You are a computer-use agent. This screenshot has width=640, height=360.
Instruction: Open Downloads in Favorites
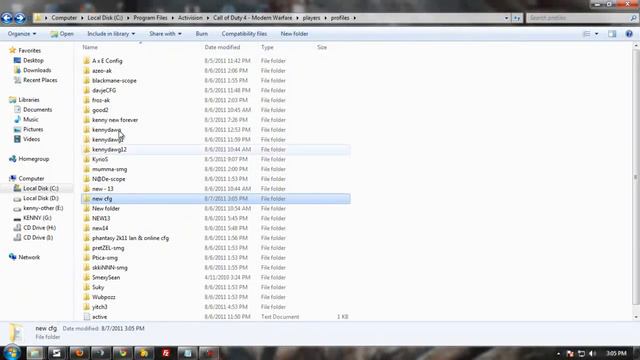pos(37,70)
